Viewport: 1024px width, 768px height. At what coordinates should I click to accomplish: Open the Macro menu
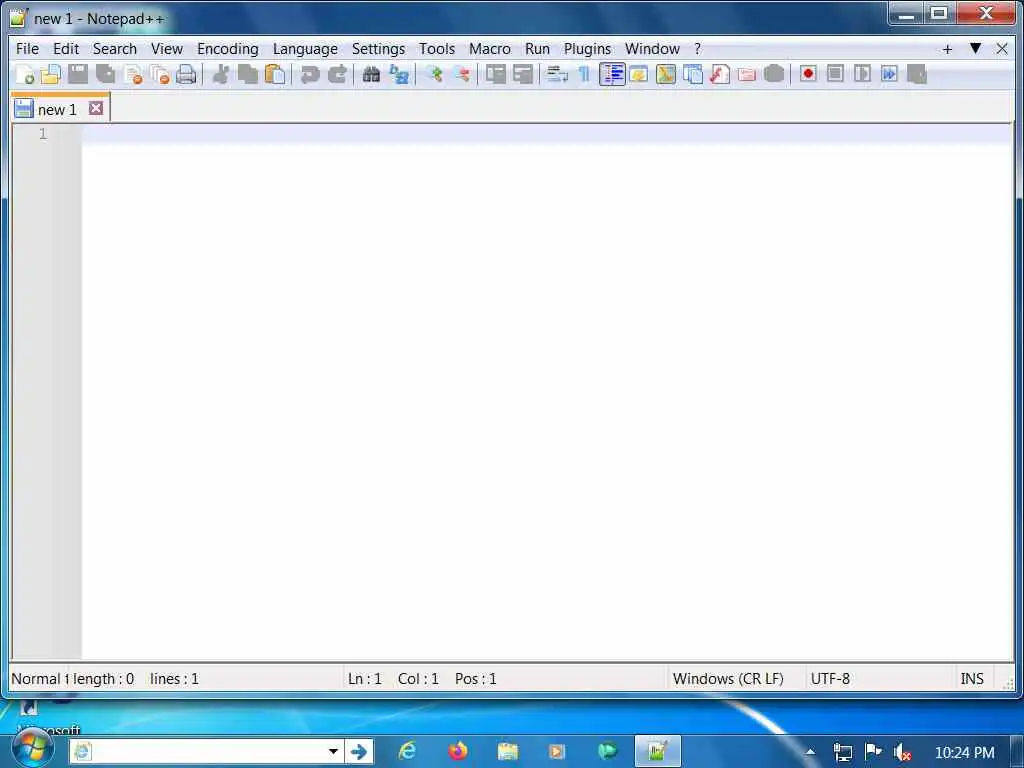[x=490, y=49]
